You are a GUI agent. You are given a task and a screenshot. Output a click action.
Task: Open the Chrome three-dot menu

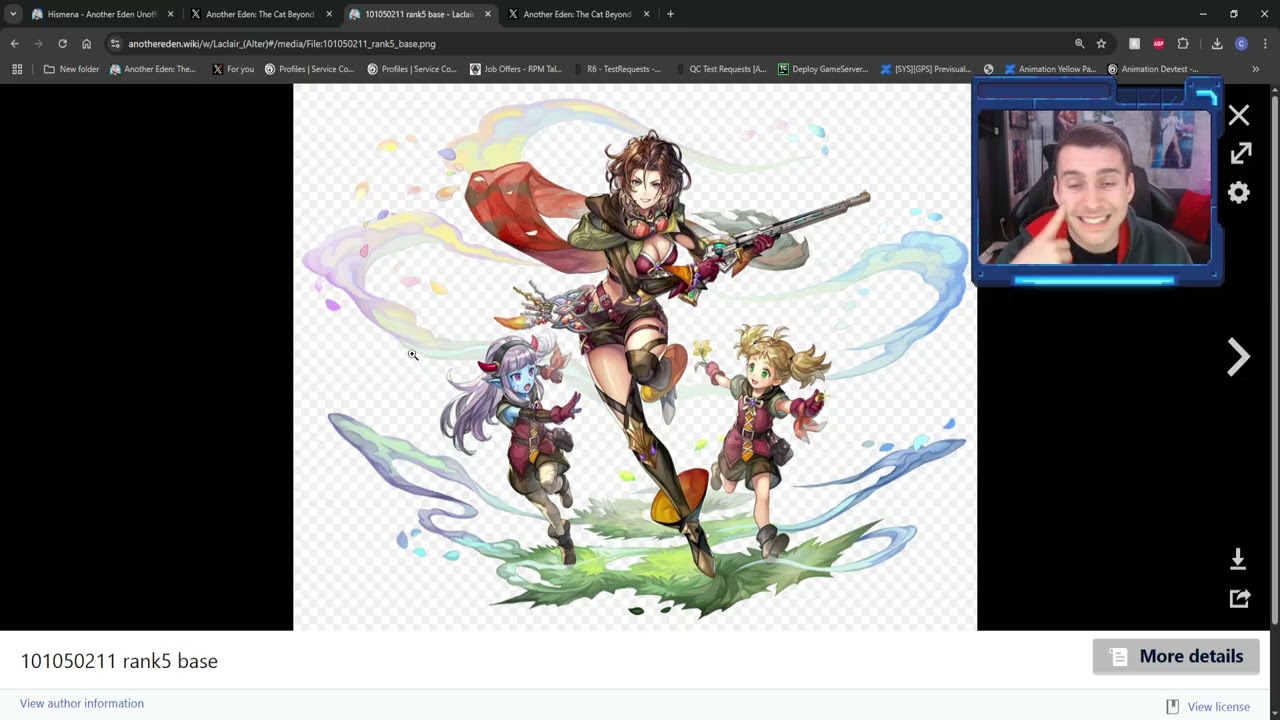1265,44
